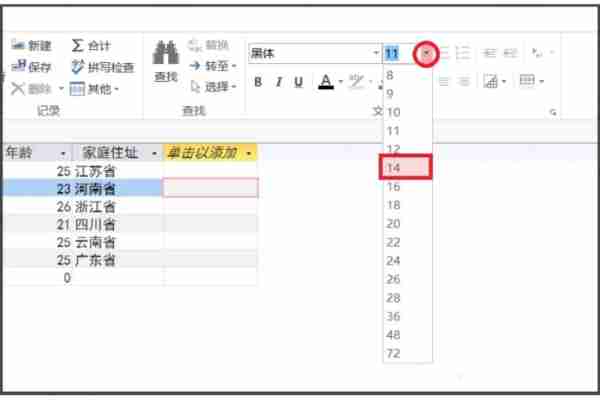
Task: Open the More (其他) records menu
Action: pos(95,89)
